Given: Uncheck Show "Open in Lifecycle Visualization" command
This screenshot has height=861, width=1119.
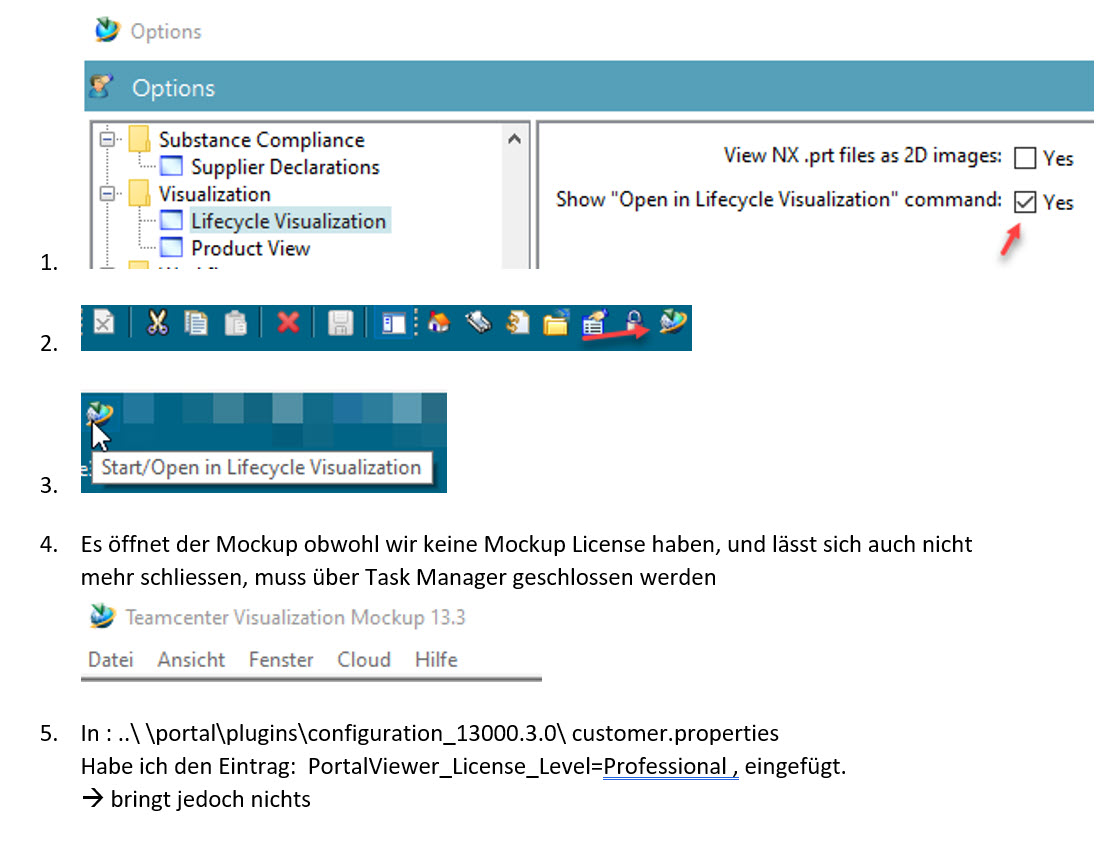Looking at the screenshot, I should pyautogui.click(x=1025, y=202).
